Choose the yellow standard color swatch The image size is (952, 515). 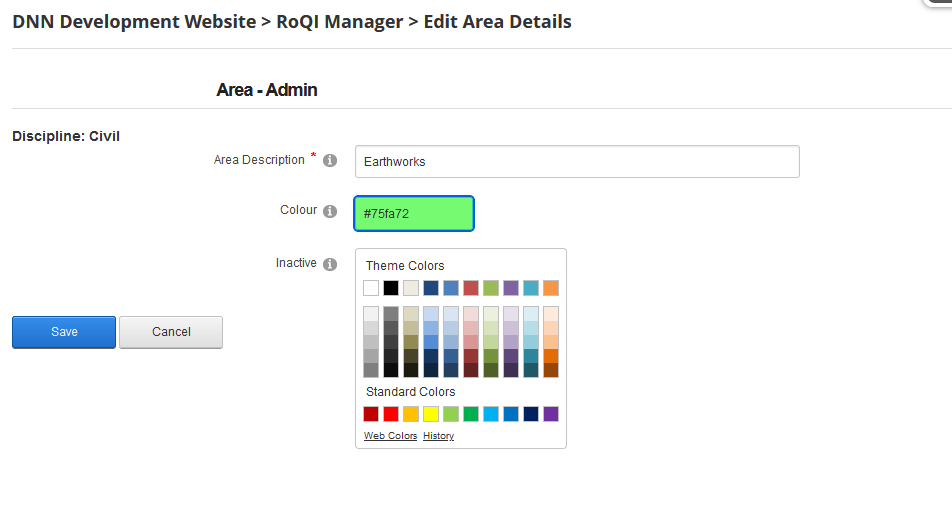click(x=431, y=414)
